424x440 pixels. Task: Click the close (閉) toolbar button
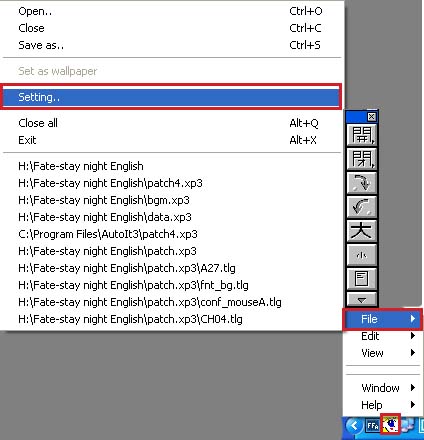[362, 158]
